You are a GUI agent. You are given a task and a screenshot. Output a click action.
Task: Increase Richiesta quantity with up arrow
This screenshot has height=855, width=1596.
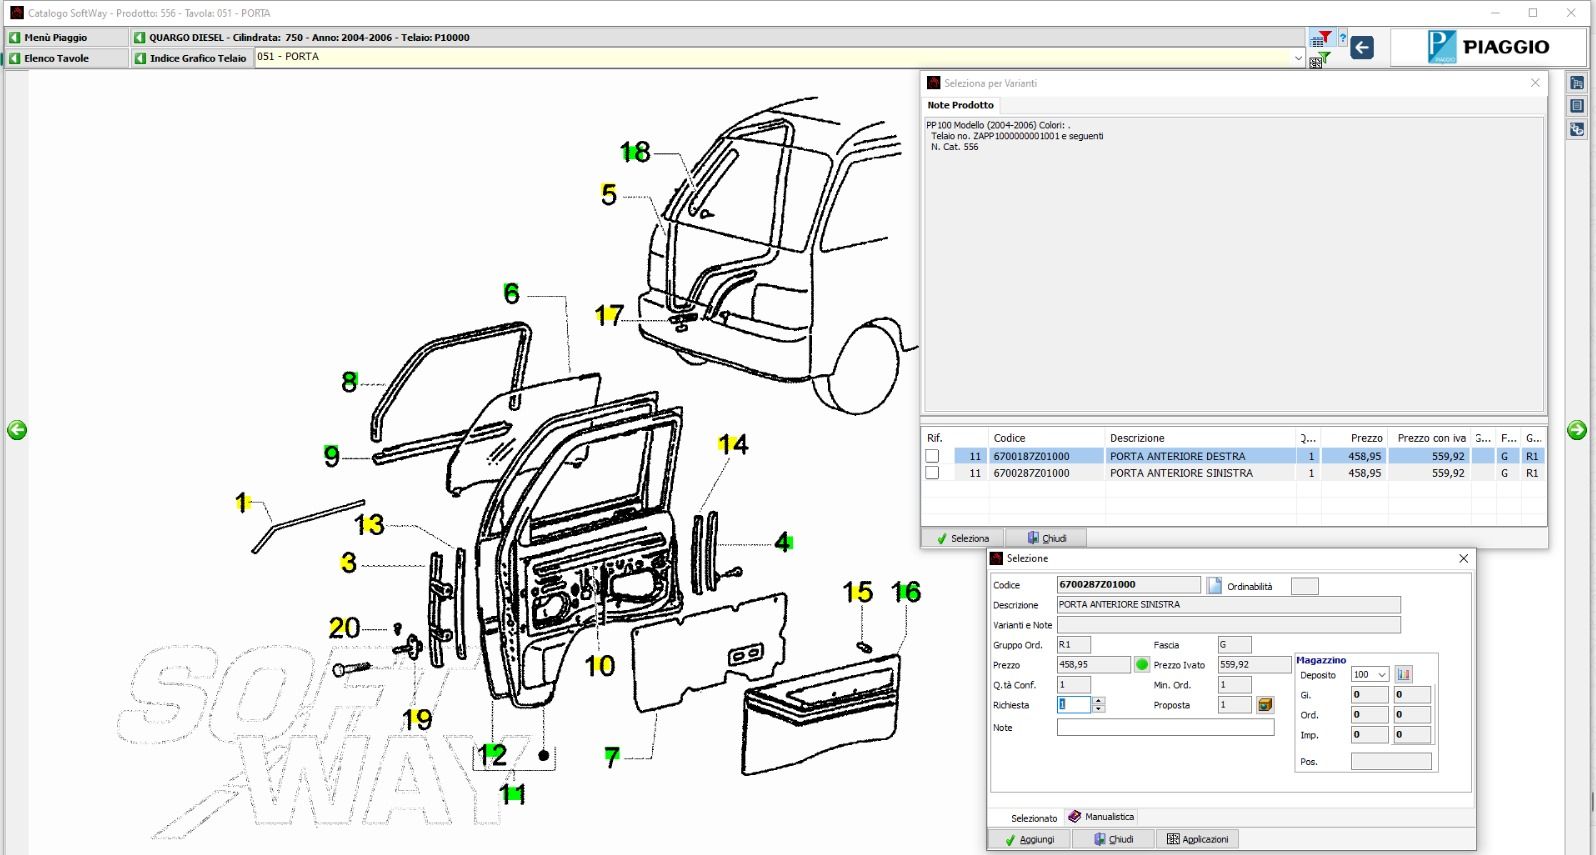click(x=1099, y=701)
